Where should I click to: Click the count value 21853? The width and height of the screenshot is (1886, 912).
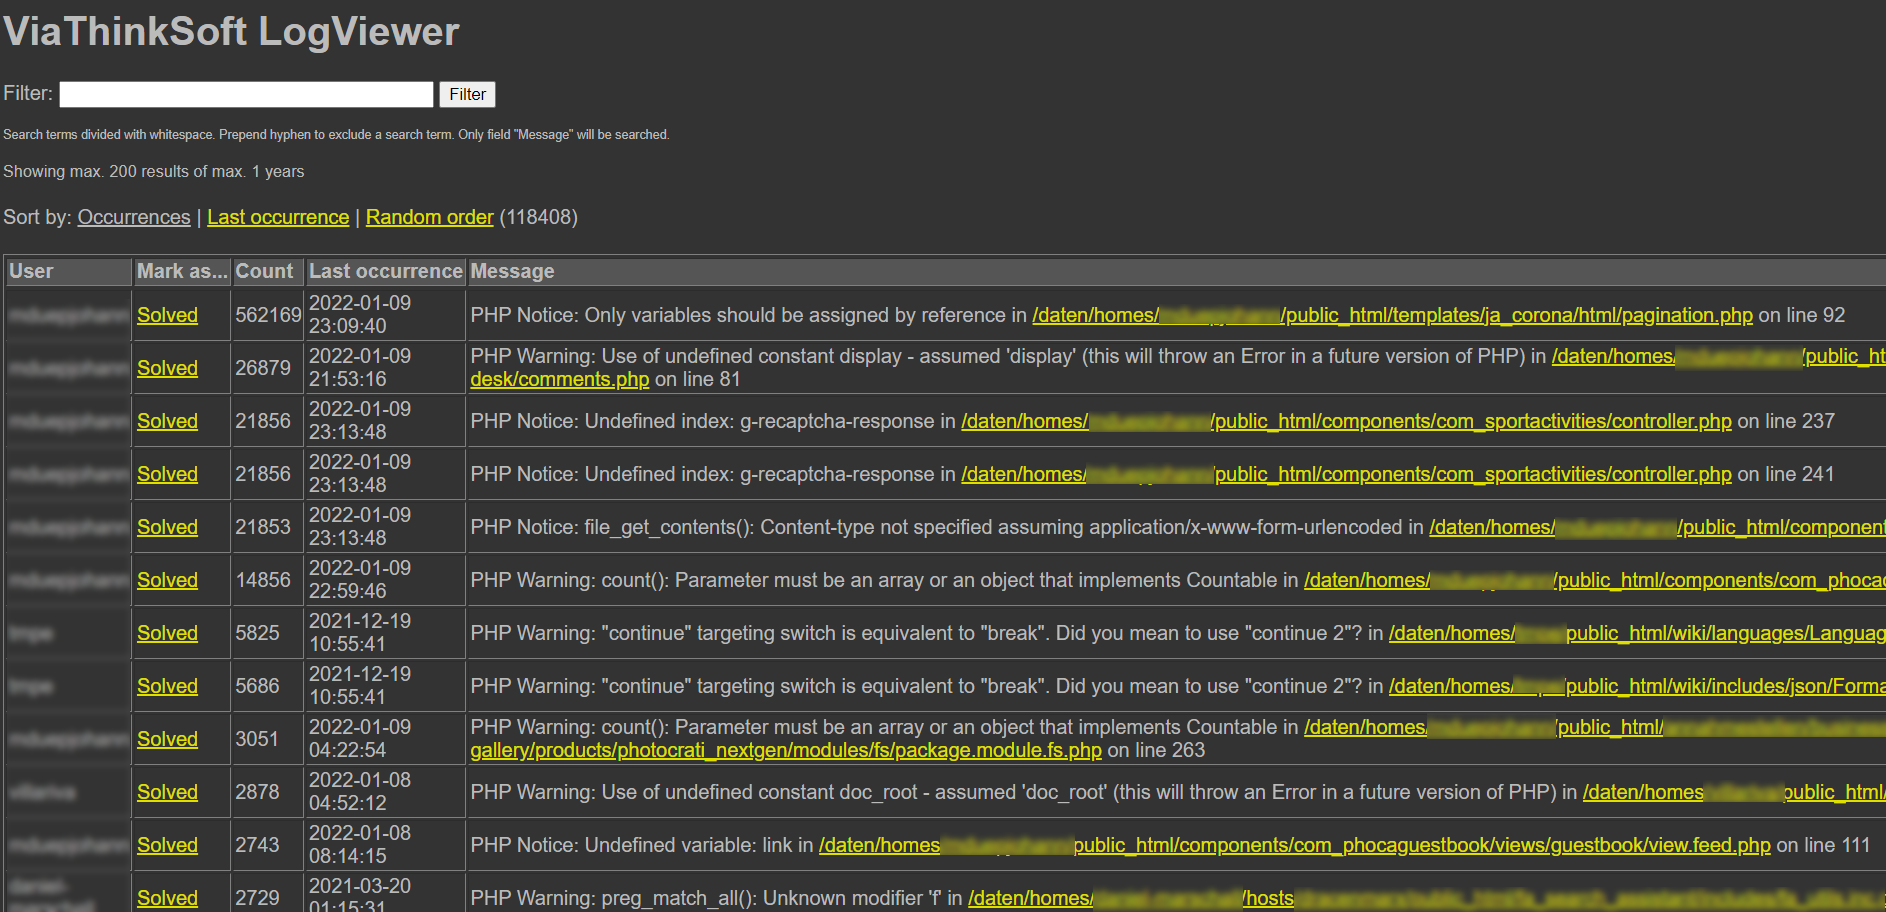263,527
